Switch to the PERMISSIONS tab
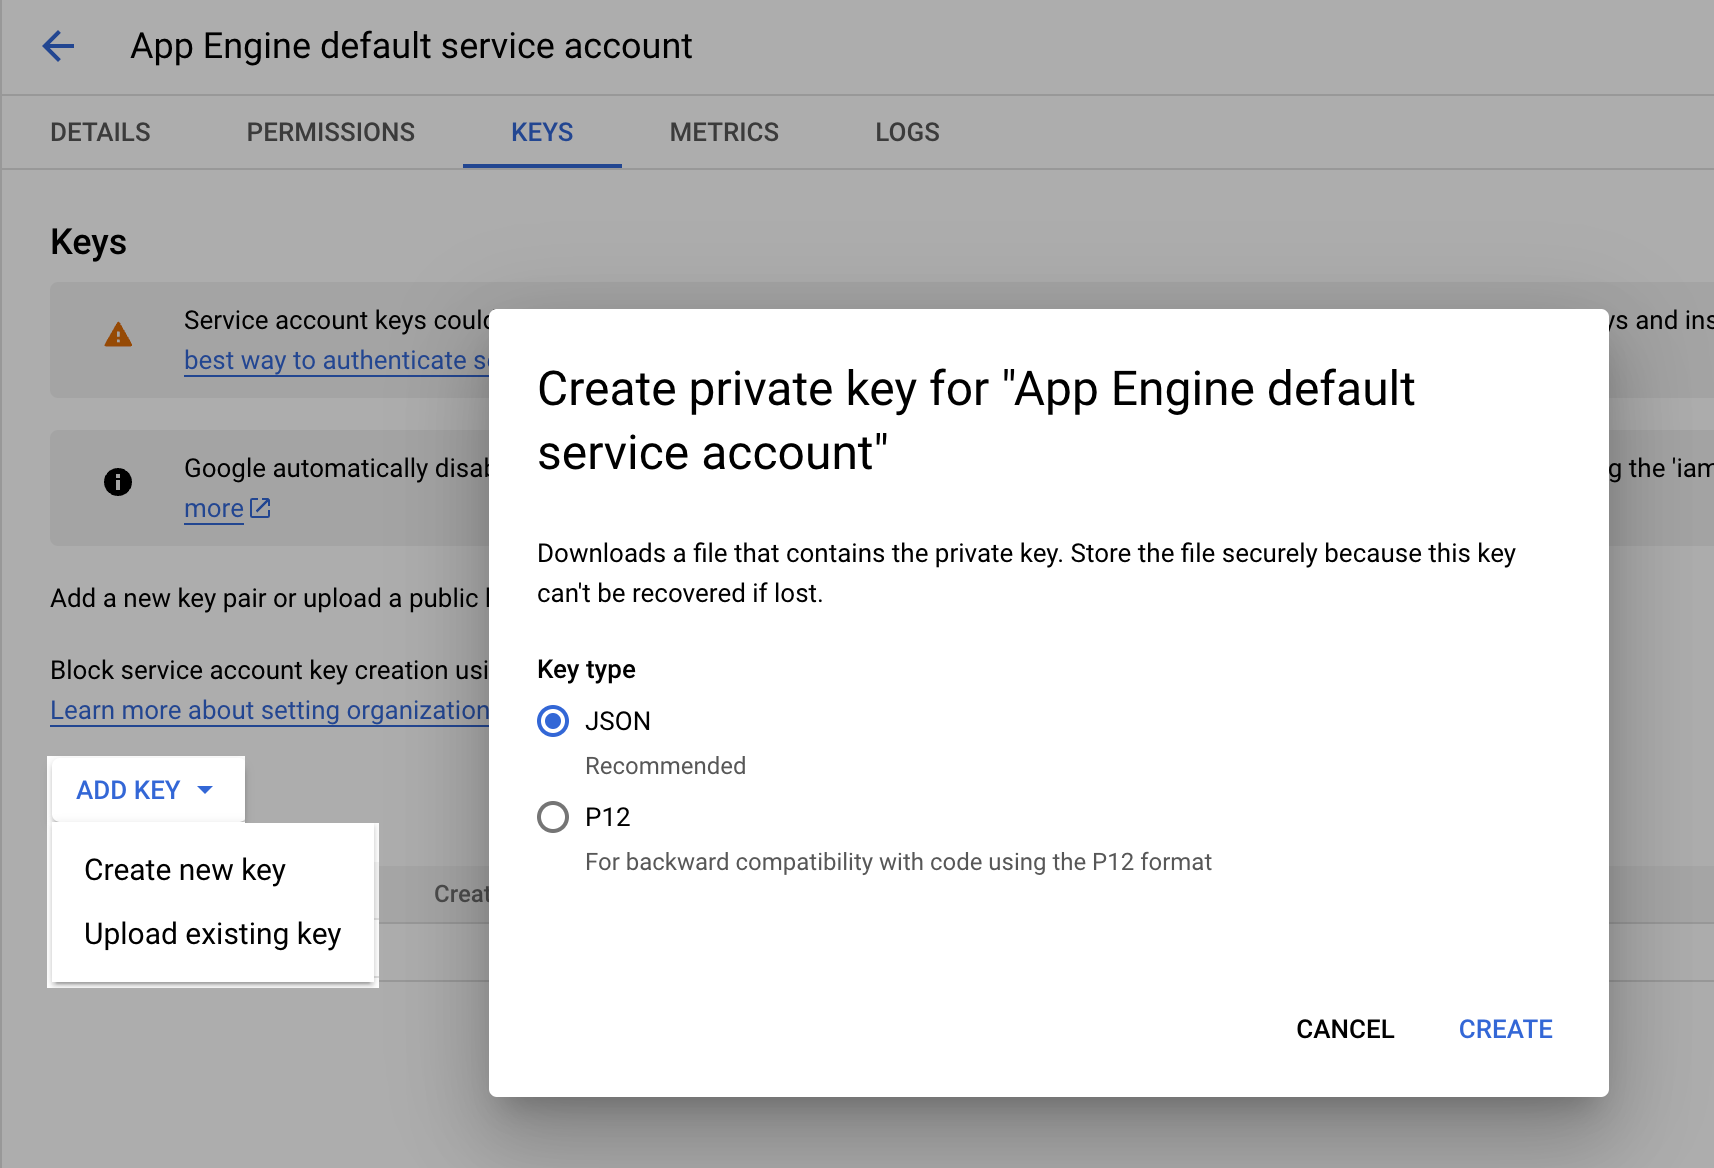Viewport: 1714px width, 1168px height. coord(331,132)
